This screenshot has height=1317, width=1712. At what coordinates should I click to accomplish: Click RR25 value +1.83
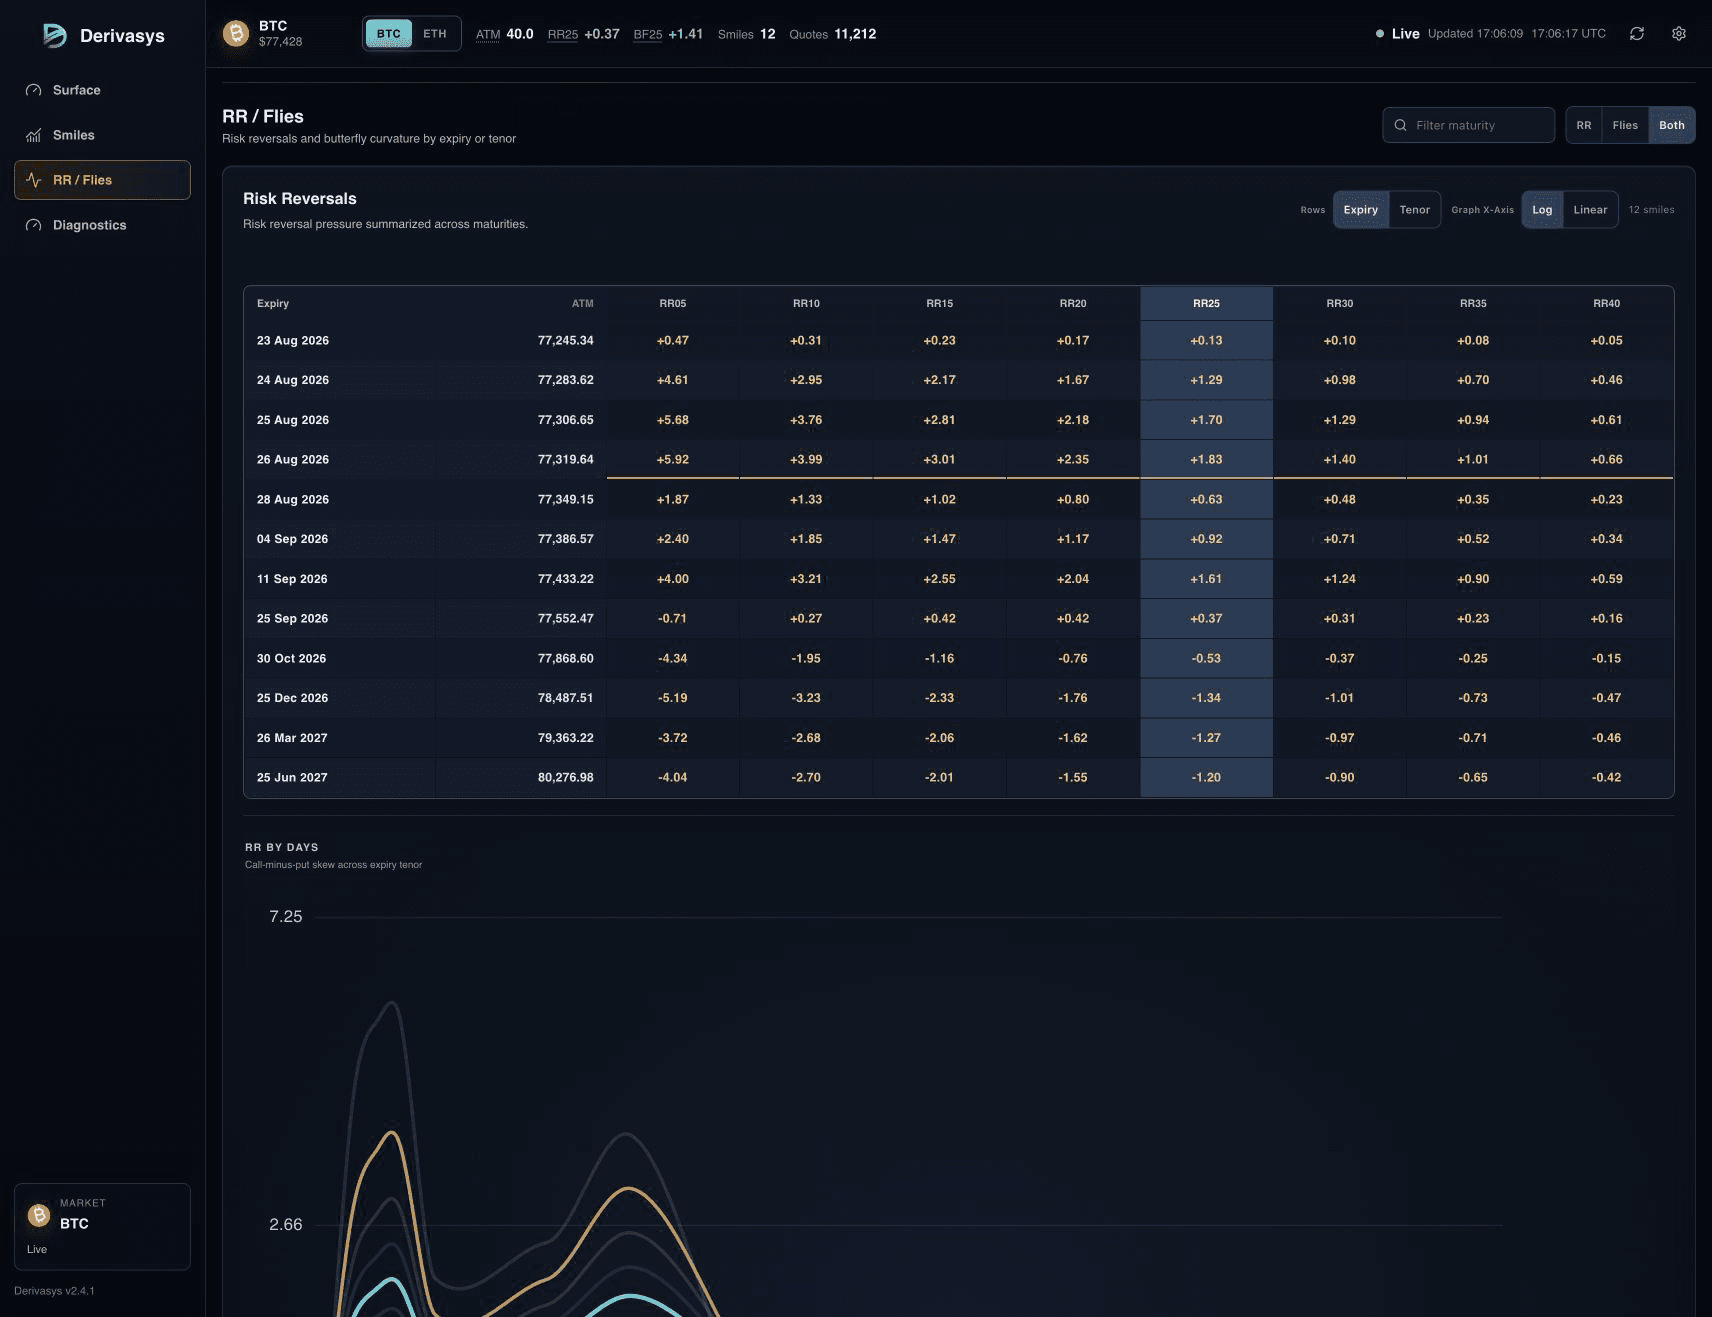point(1206,460)
